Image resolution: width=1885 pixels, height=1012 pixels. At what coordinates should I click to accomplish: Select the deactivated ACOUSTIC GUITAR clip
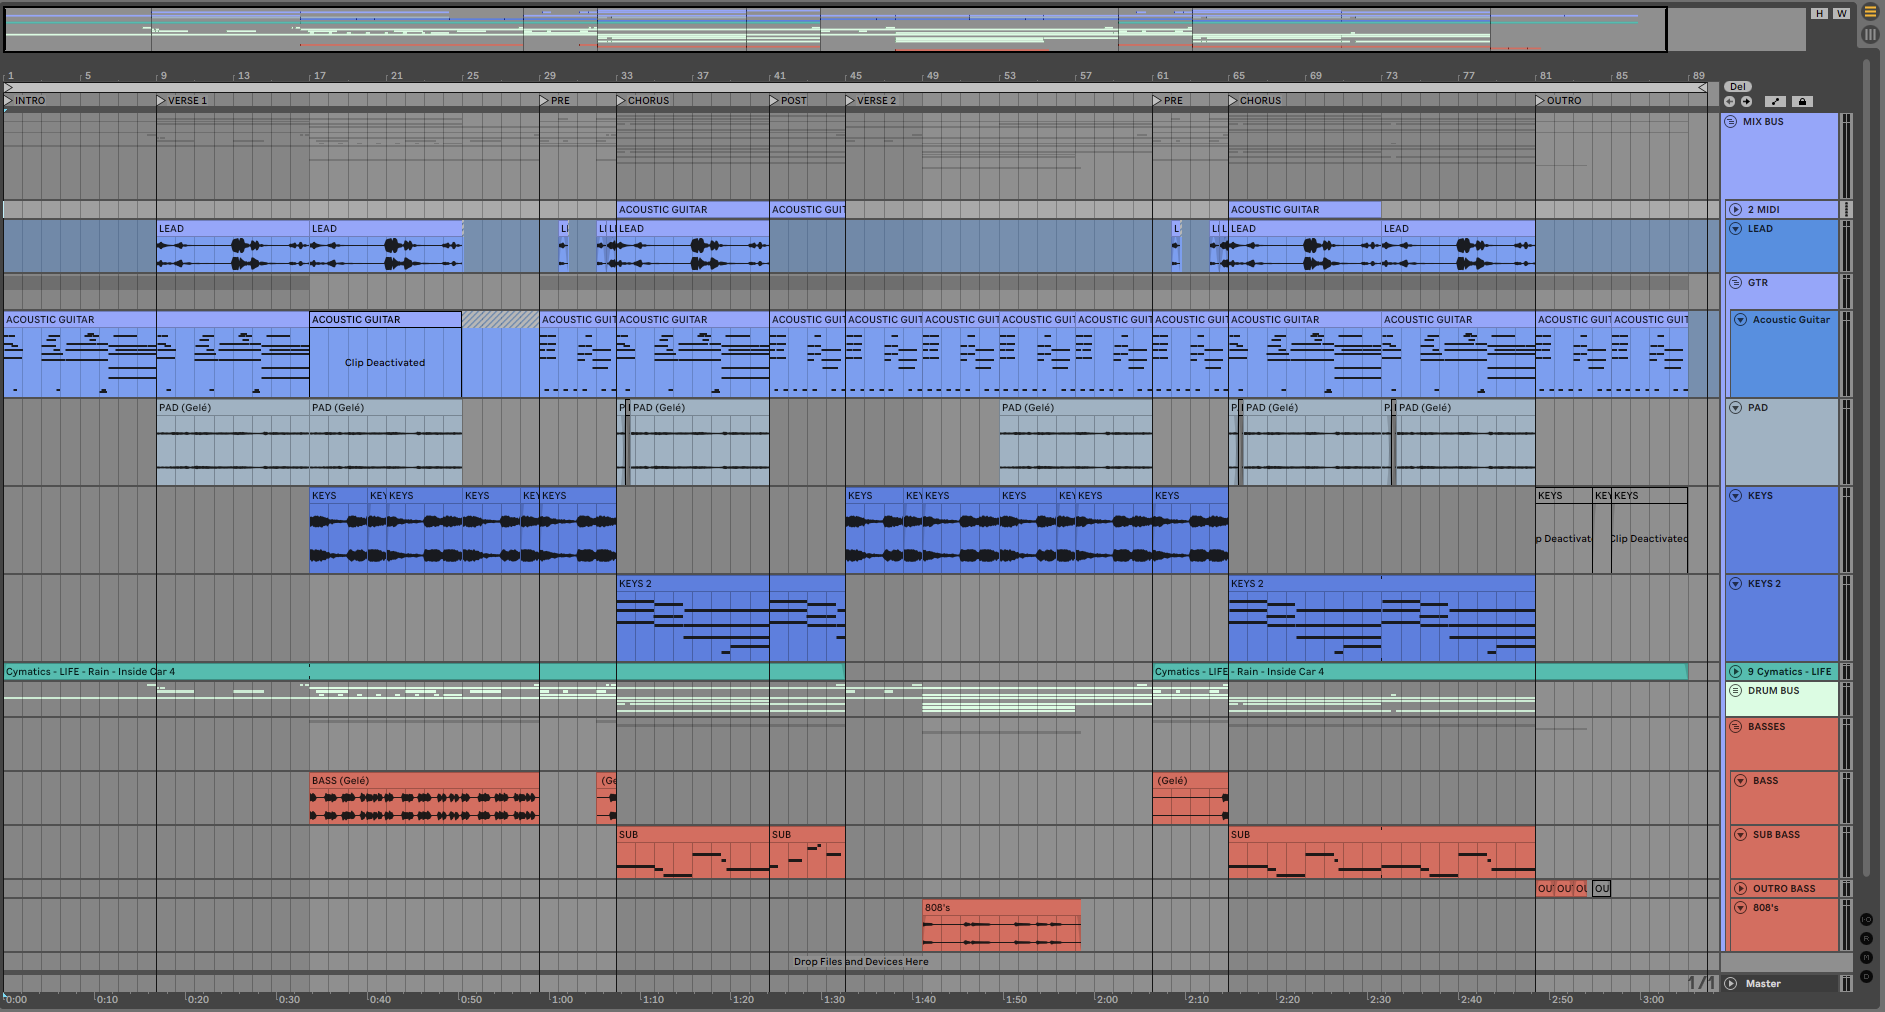click(x=385, y=355)
